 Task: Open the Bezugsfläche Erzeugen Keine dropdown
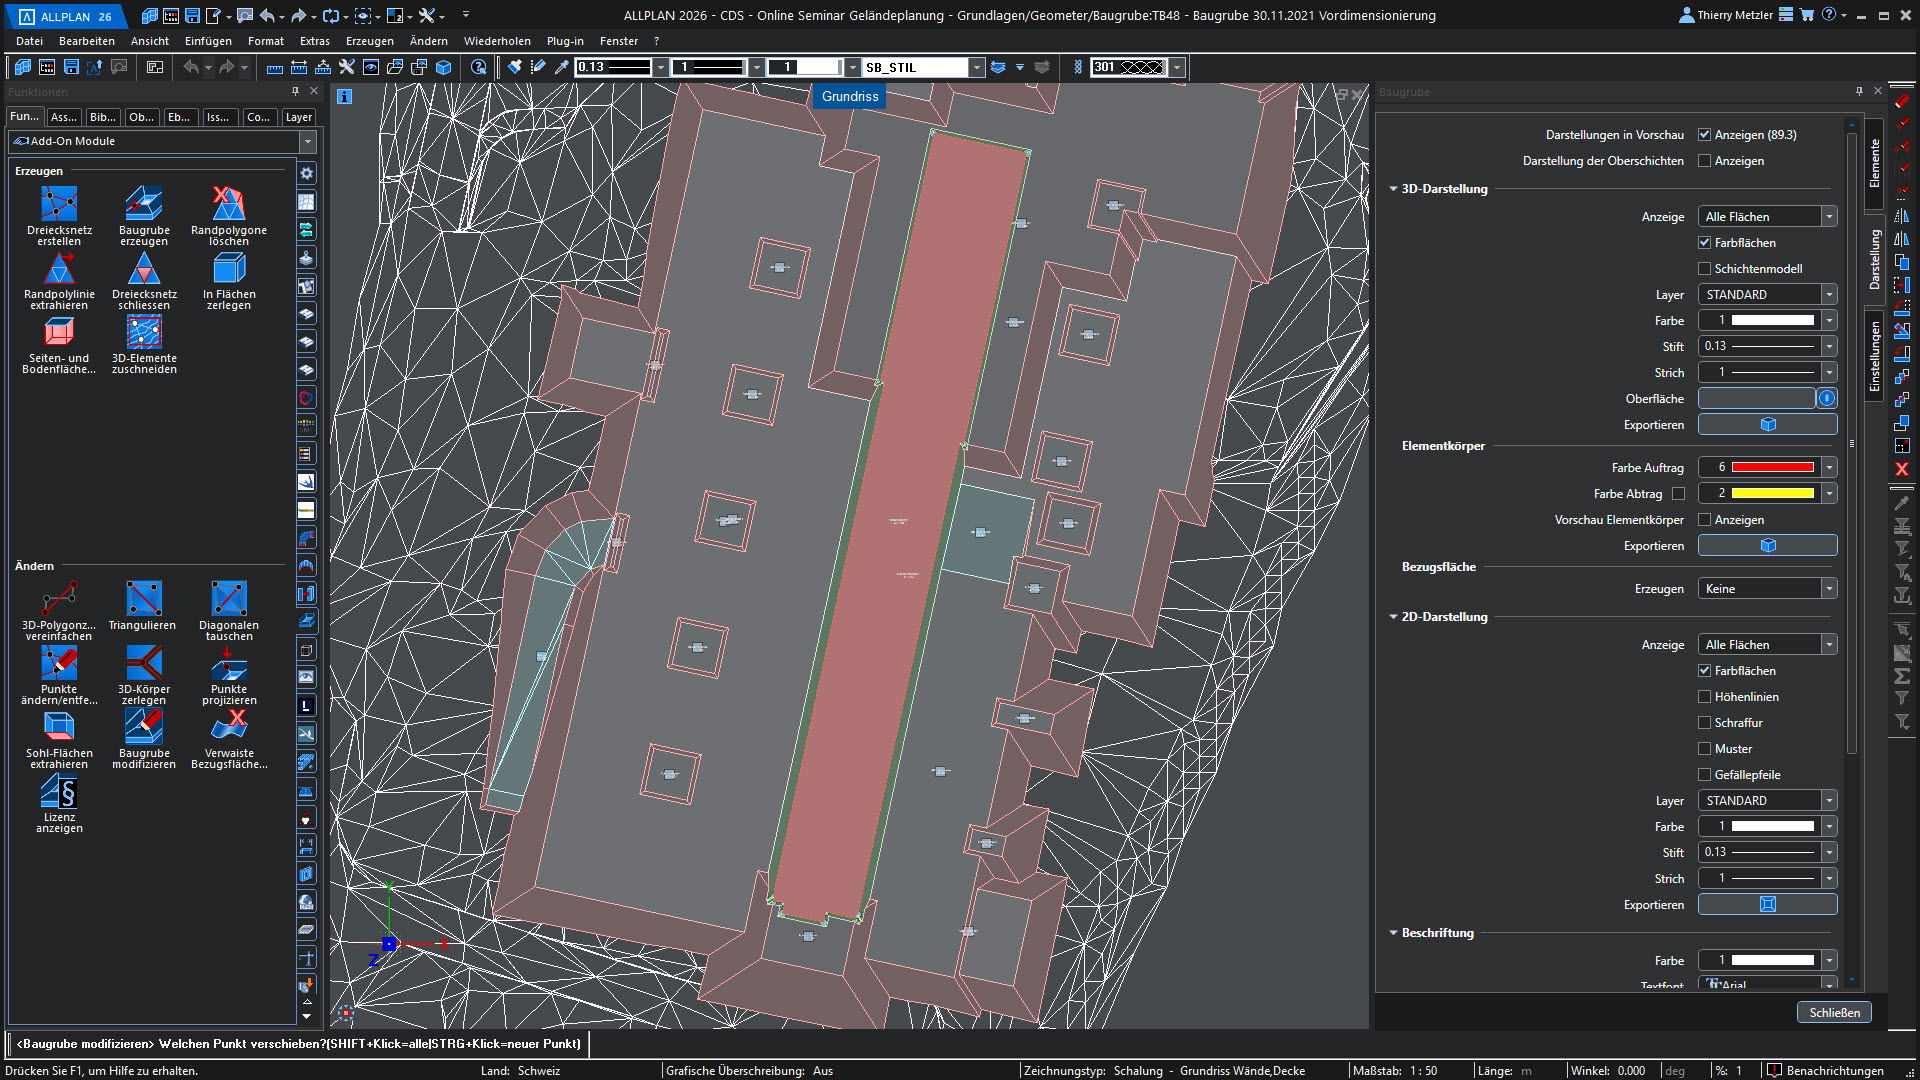[1767, 589]
